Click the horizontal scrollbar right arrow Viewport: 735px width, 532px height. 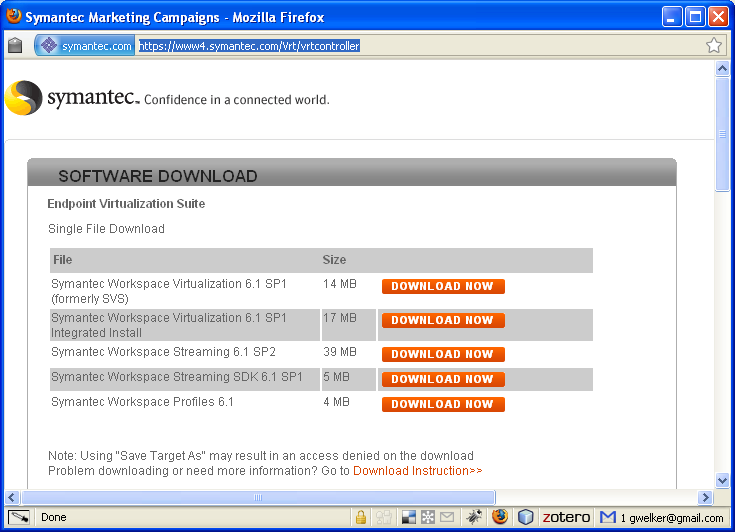pyautogui.click(x=705, y=497)
